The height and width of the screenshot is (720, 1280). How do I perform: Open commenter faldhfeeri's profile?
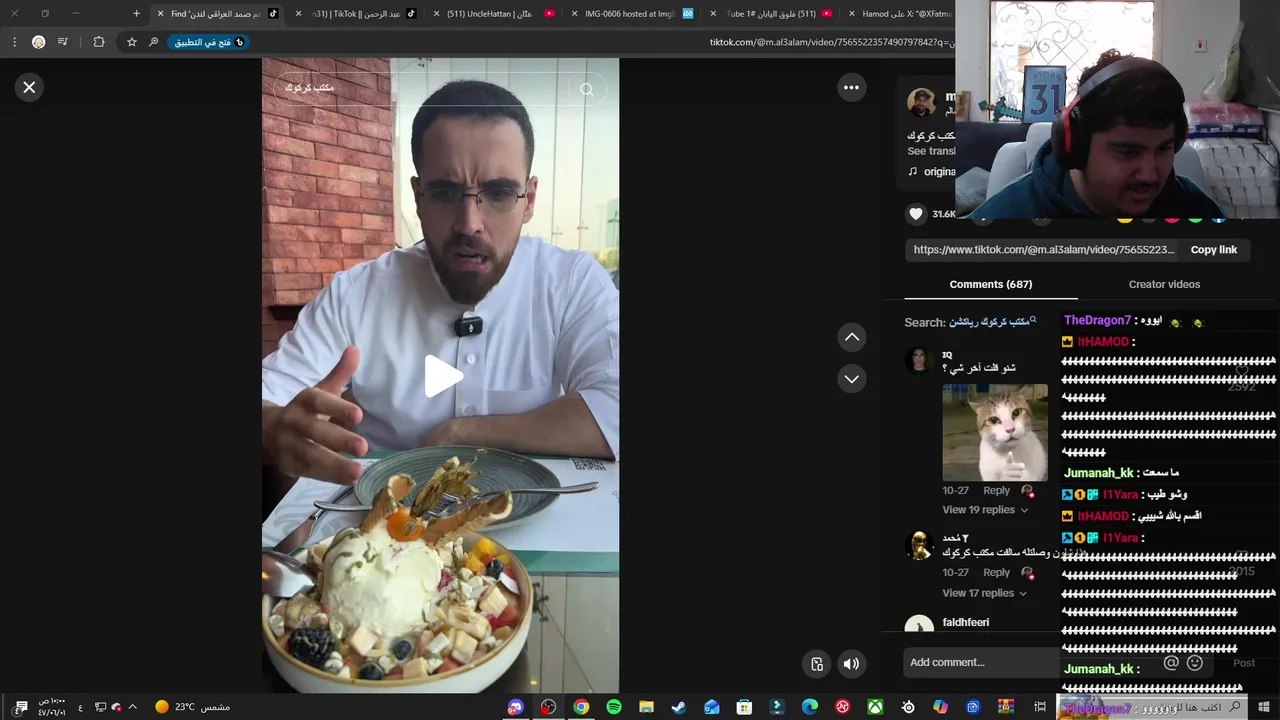[966, 622]
